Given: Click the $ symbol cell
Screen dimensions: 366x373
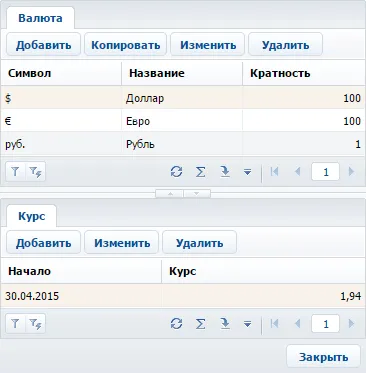Looking at the screenshot, I should click(61, 98).
